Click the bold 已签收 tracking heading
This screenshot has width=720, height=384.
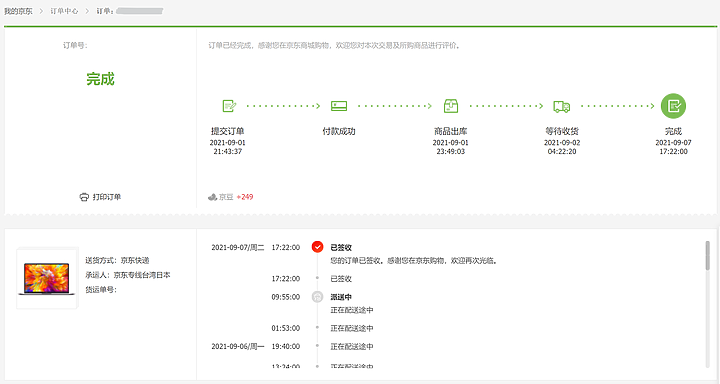pos(341,248)
